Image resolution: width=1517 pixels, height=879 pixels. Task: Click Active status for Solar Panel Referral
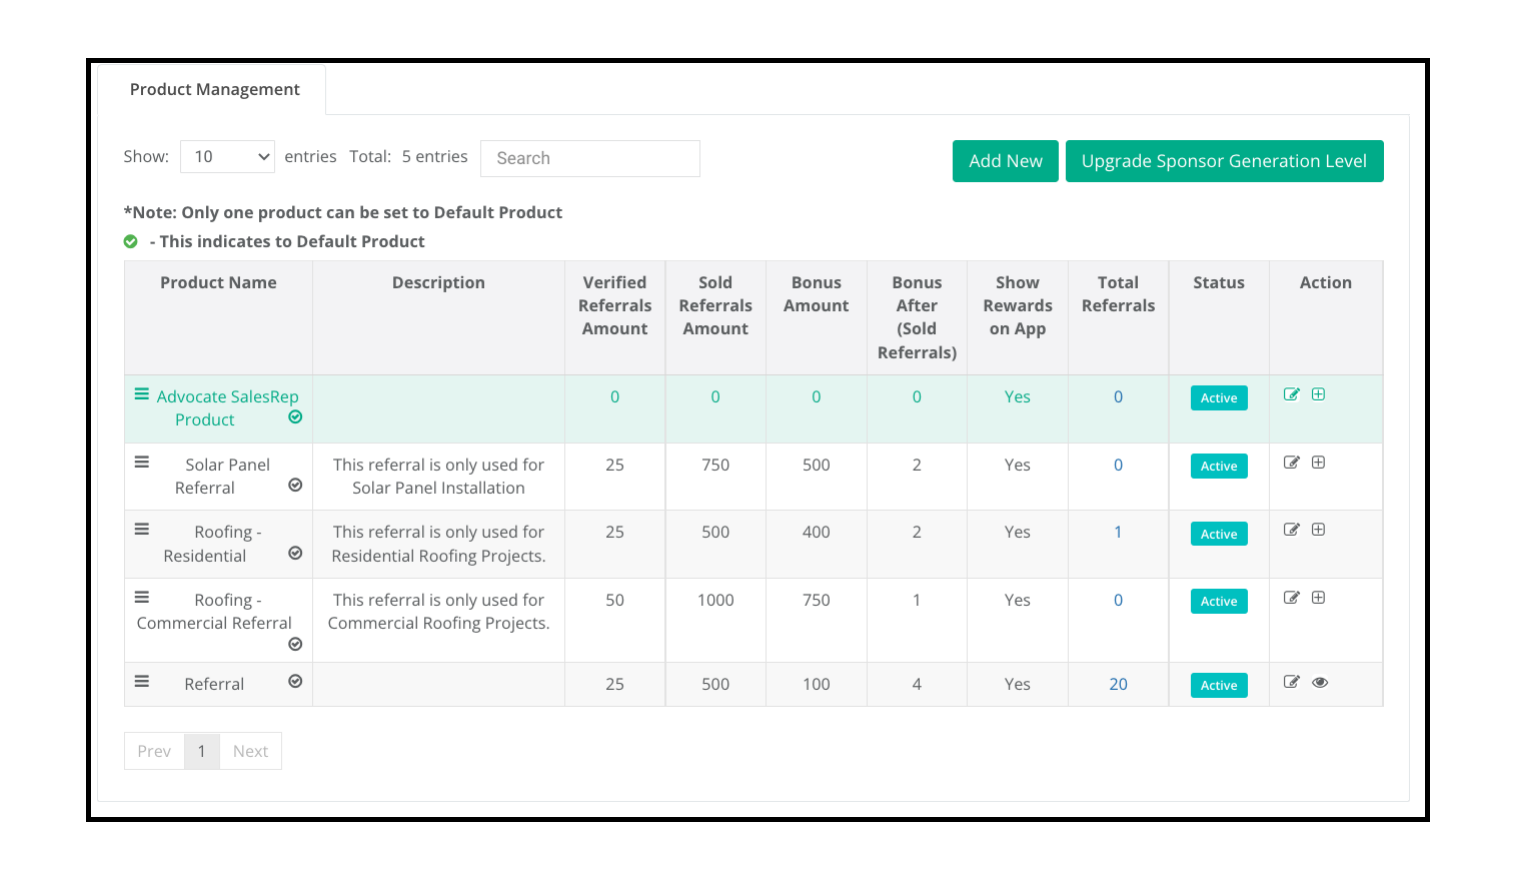(1219, 466)
